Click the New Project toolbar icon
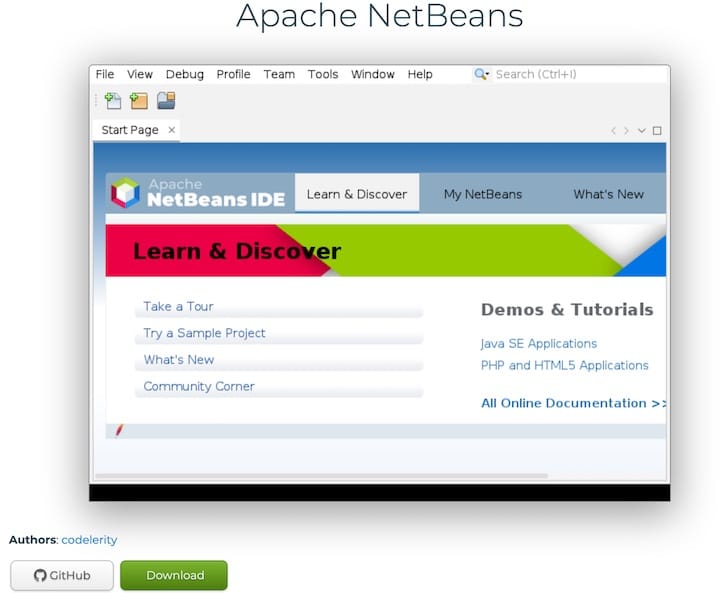 139,101
